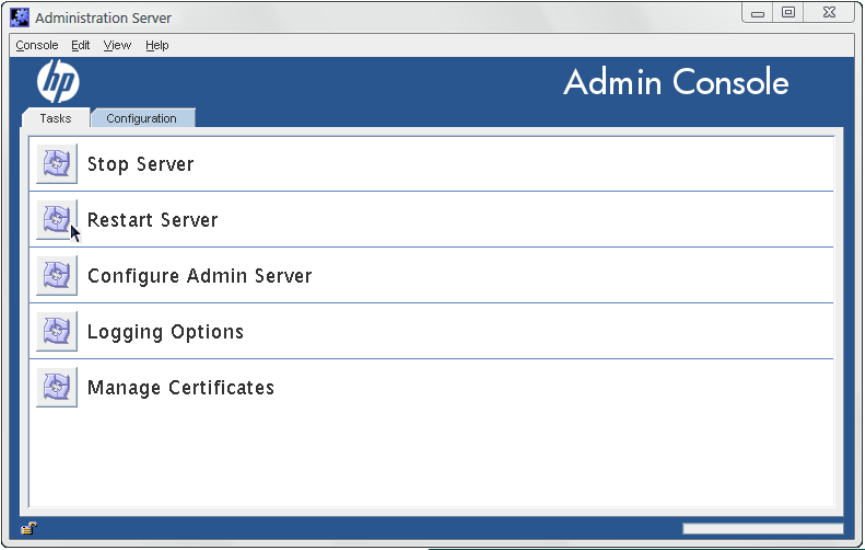
Task: Click the Logging Options text label
Action: [165, 332]
